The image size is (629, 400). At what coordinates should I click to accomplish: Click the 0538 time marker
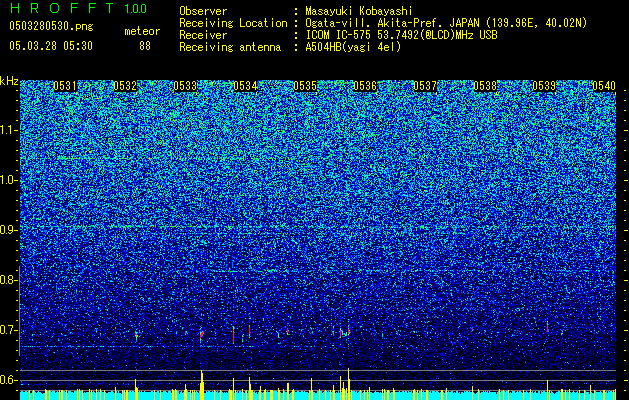coord(485,86)
